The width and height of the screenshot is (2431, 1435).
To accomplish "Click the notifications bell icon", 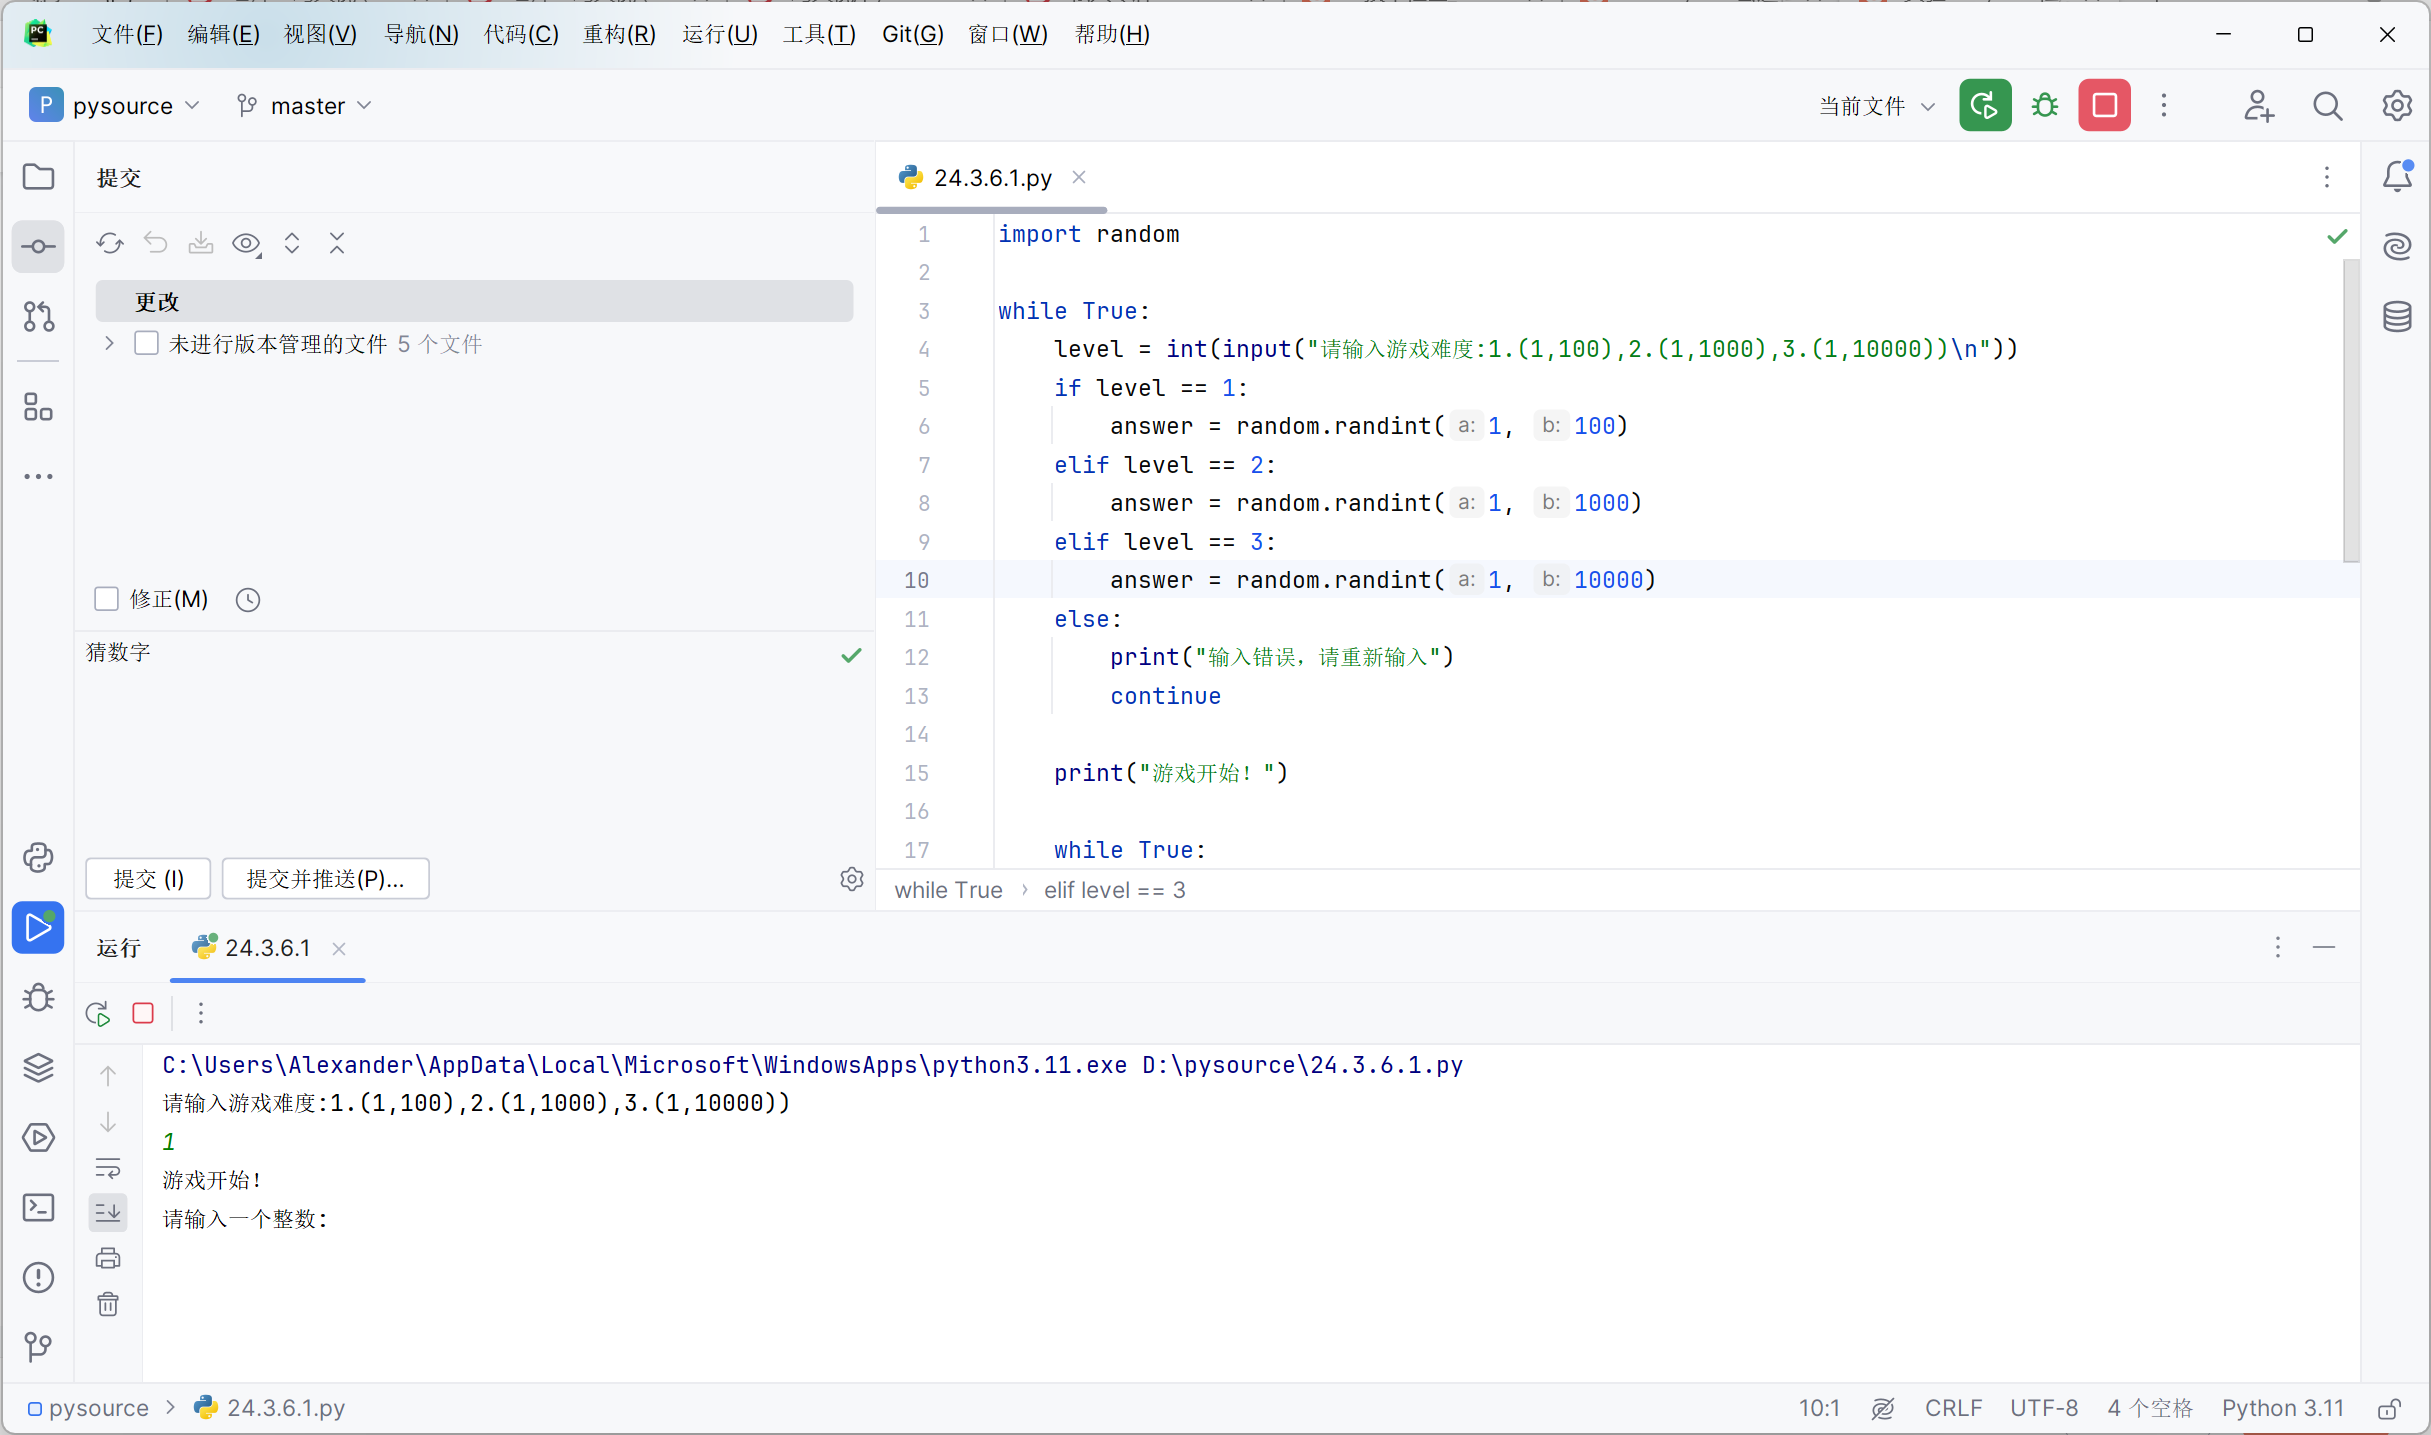I will click(2397, 177).
